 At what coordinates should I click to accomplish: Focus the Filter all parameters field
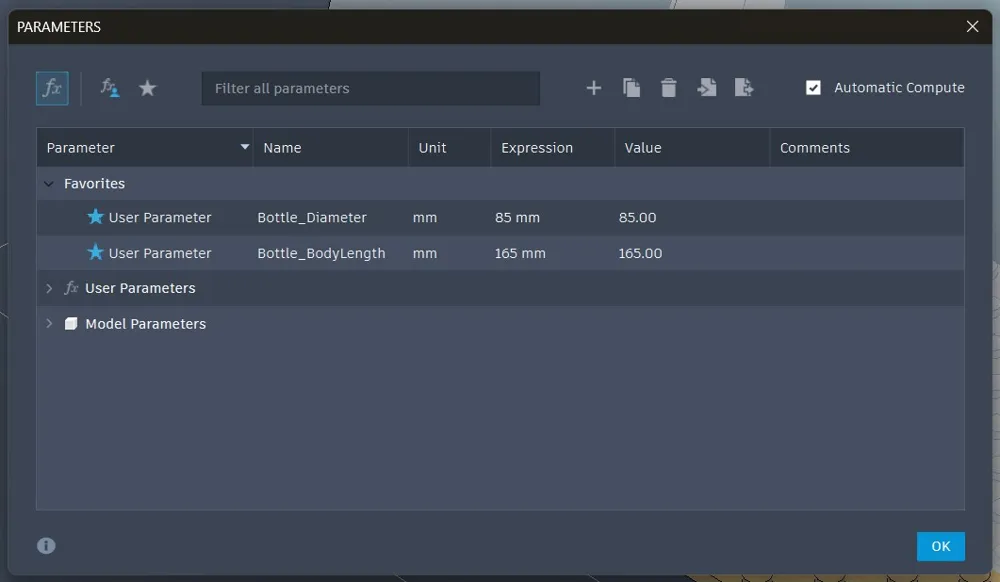coord(371,88)
